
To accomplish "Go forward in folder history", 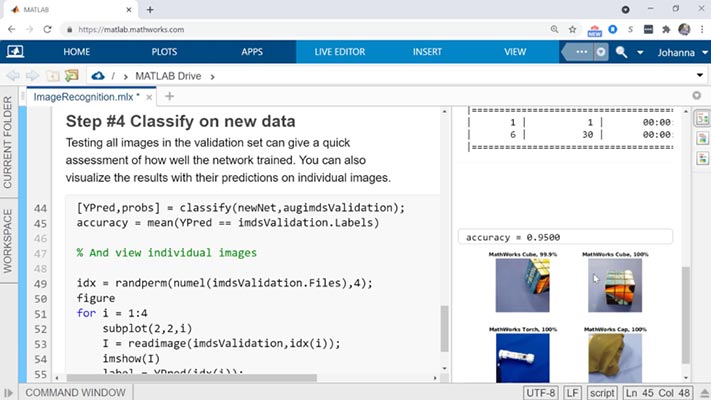I will [32, 76].
